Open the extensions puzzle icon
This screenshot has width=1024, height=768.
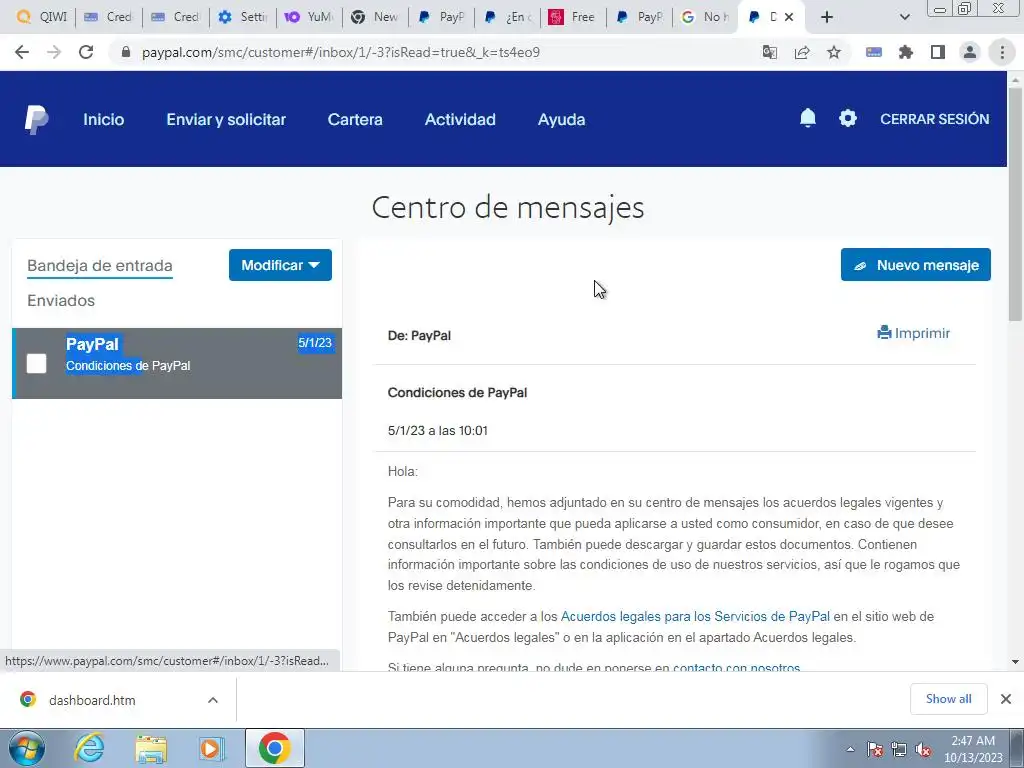906,52
